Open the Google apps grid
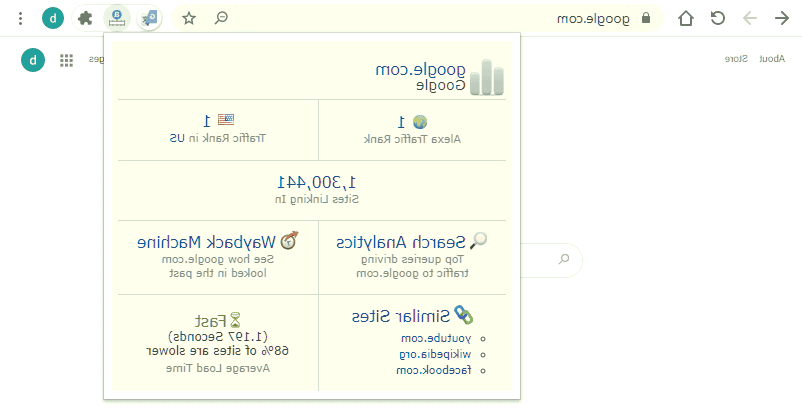This screenshot has width=802, height=416. pos(66,60)
